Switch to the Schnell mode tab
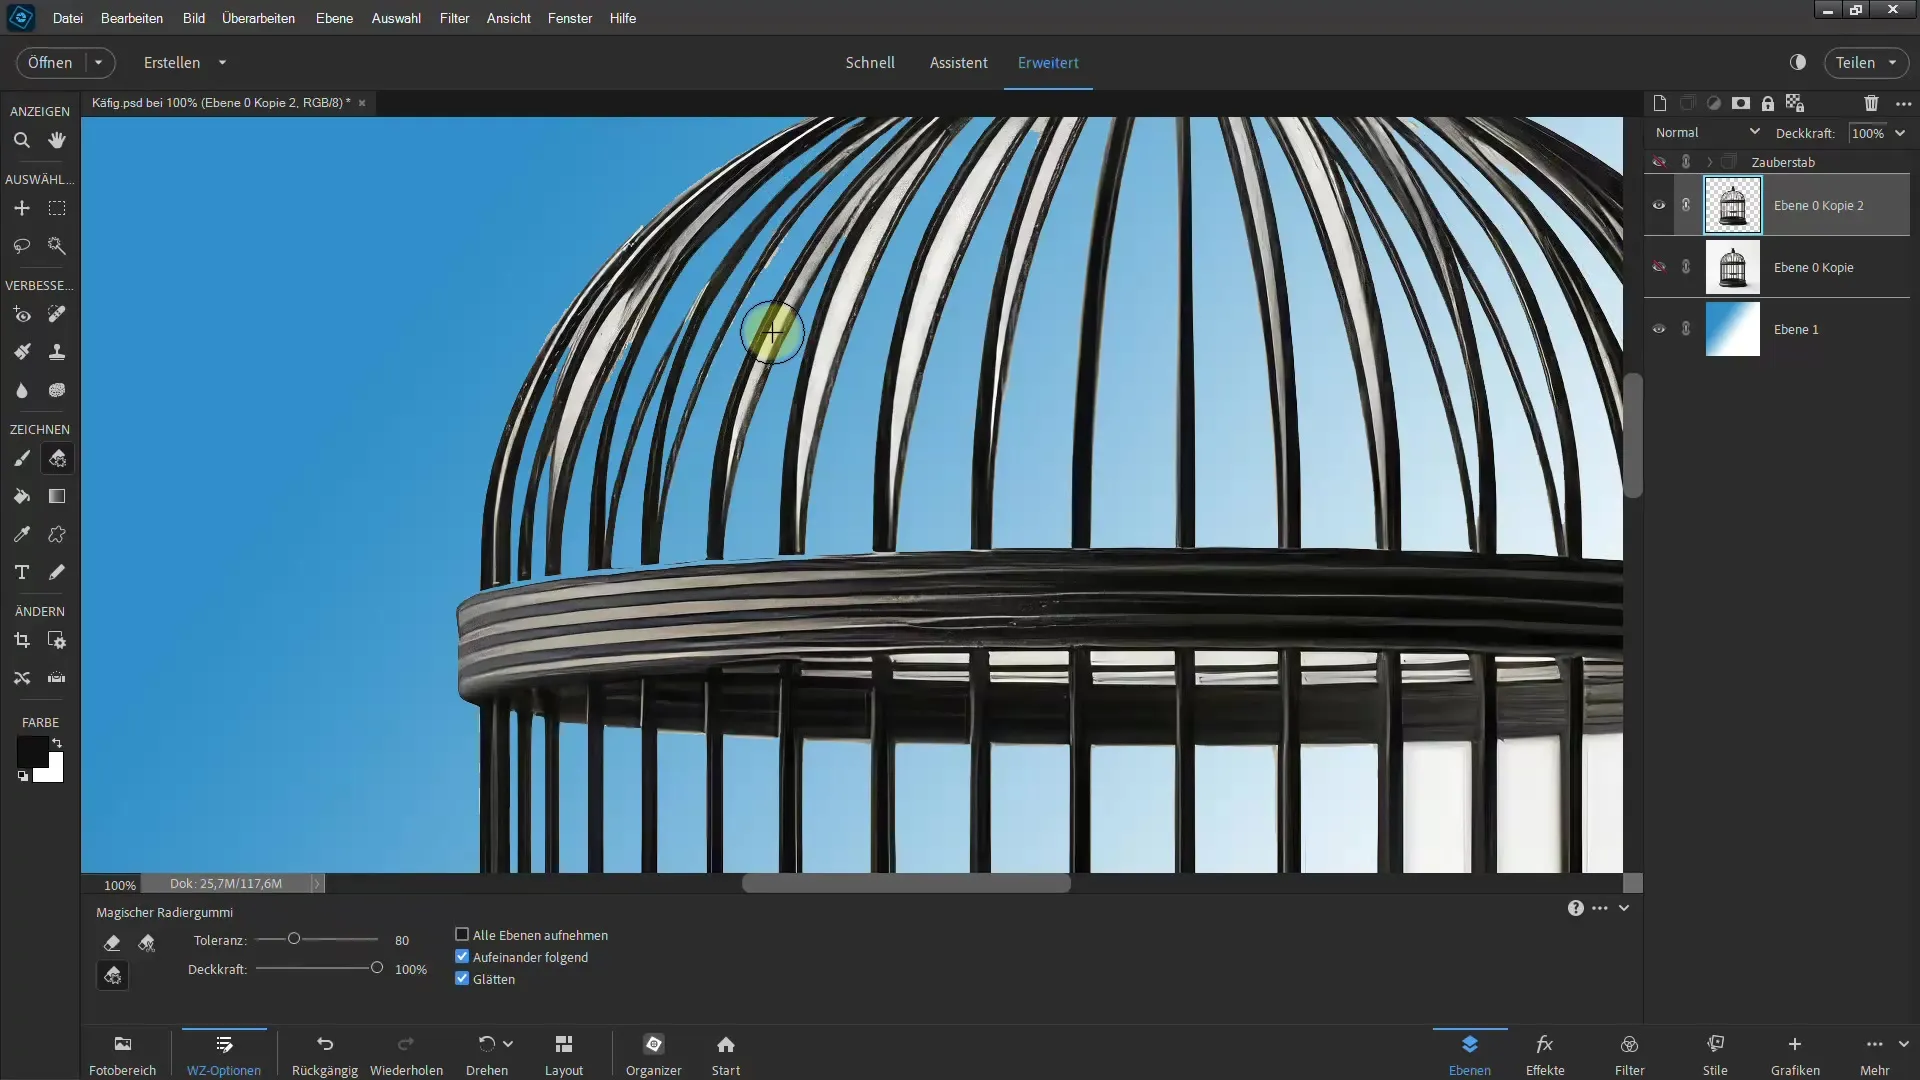This screenshot has height=1080, width=1920. 870,62
